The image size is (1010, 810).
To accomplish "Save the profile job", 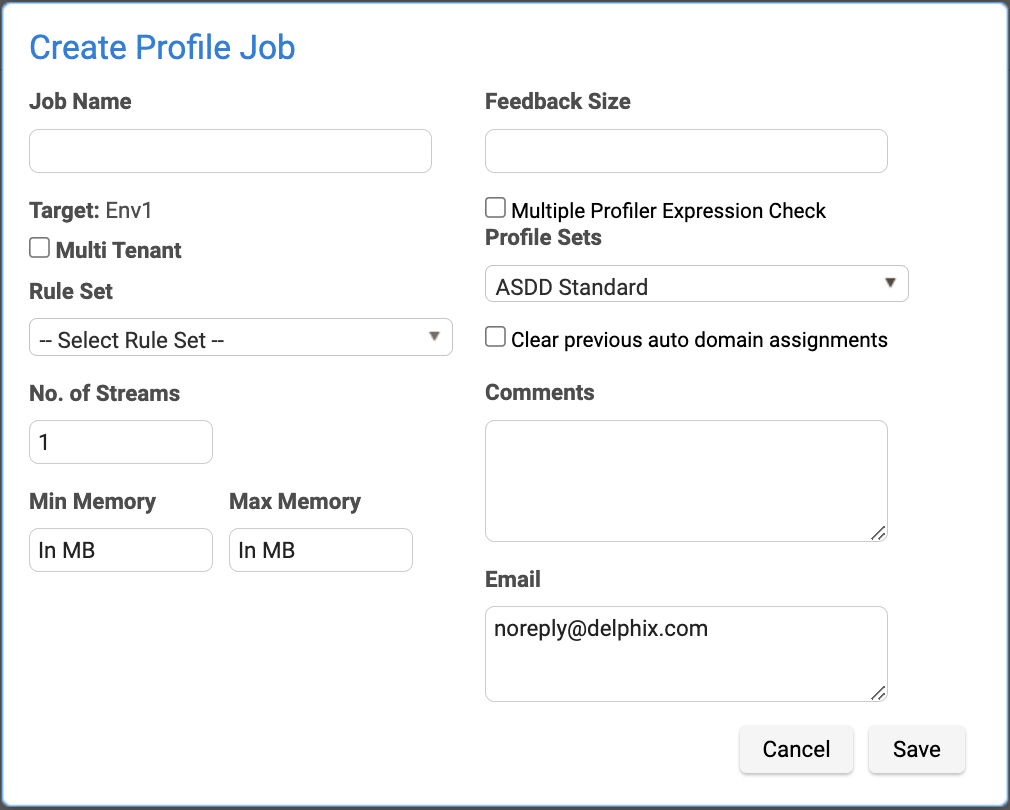I will [x=916, y=749].
